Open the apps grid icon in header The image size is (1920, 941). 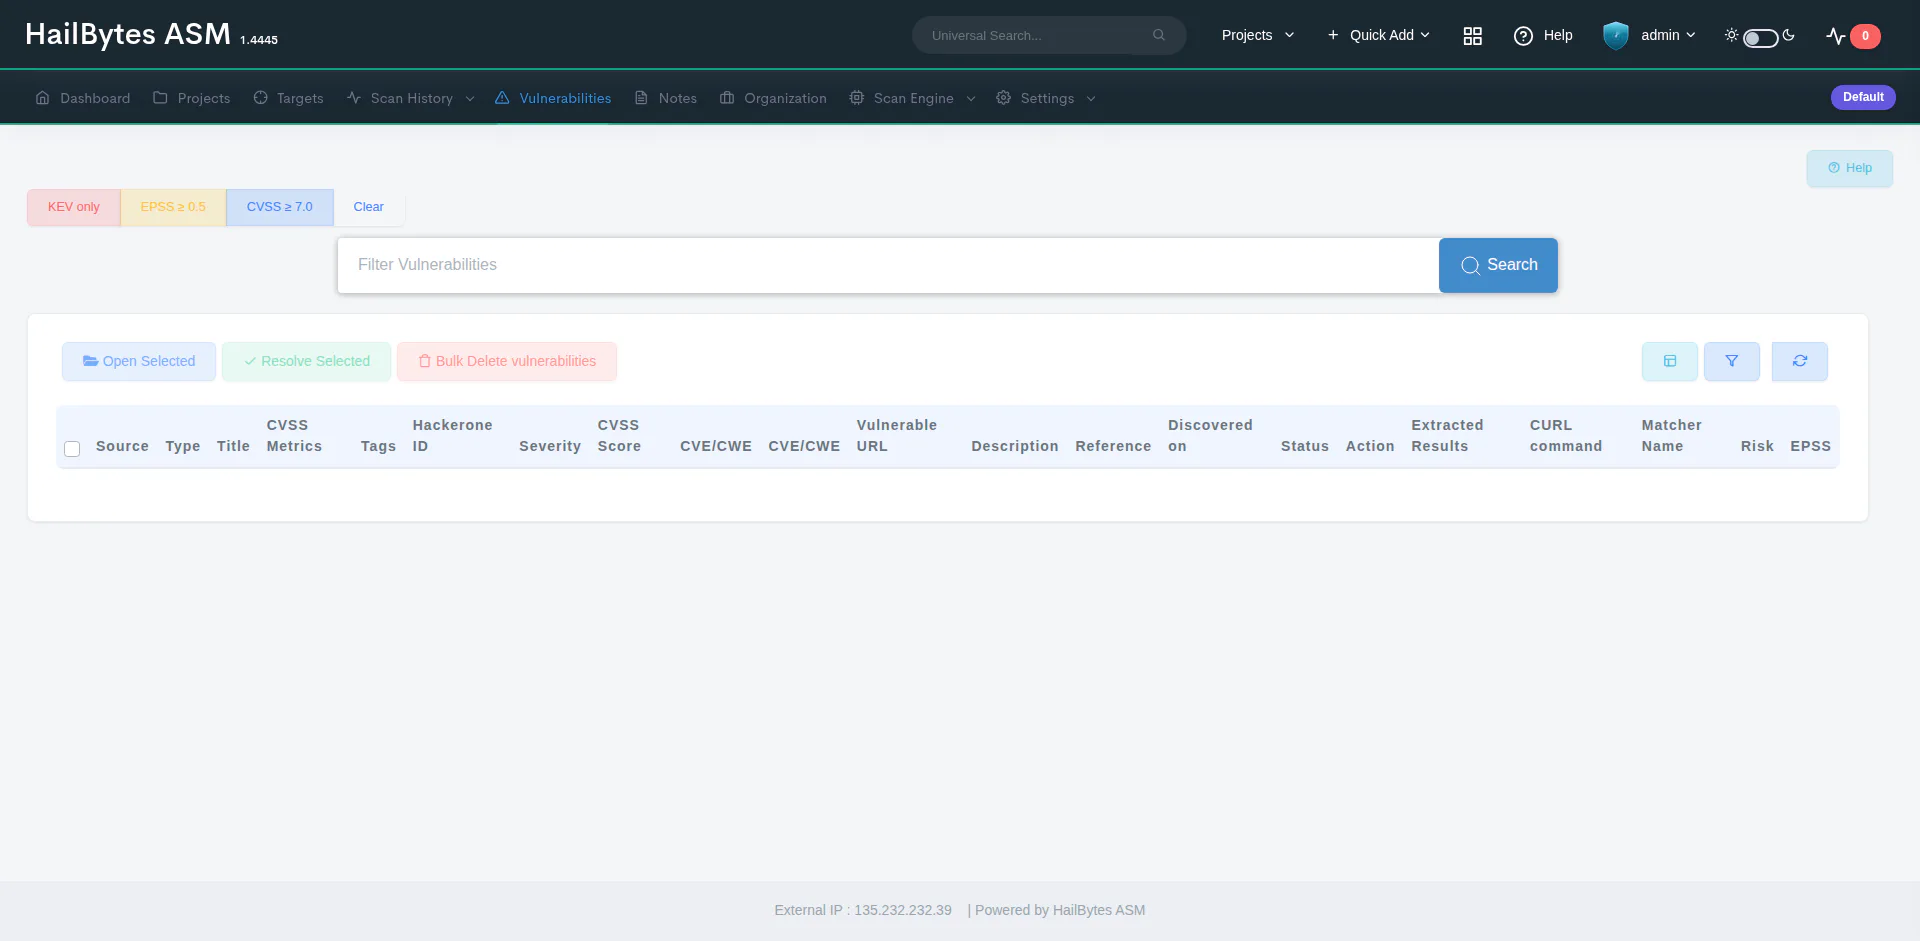[x=1472, y=36]
